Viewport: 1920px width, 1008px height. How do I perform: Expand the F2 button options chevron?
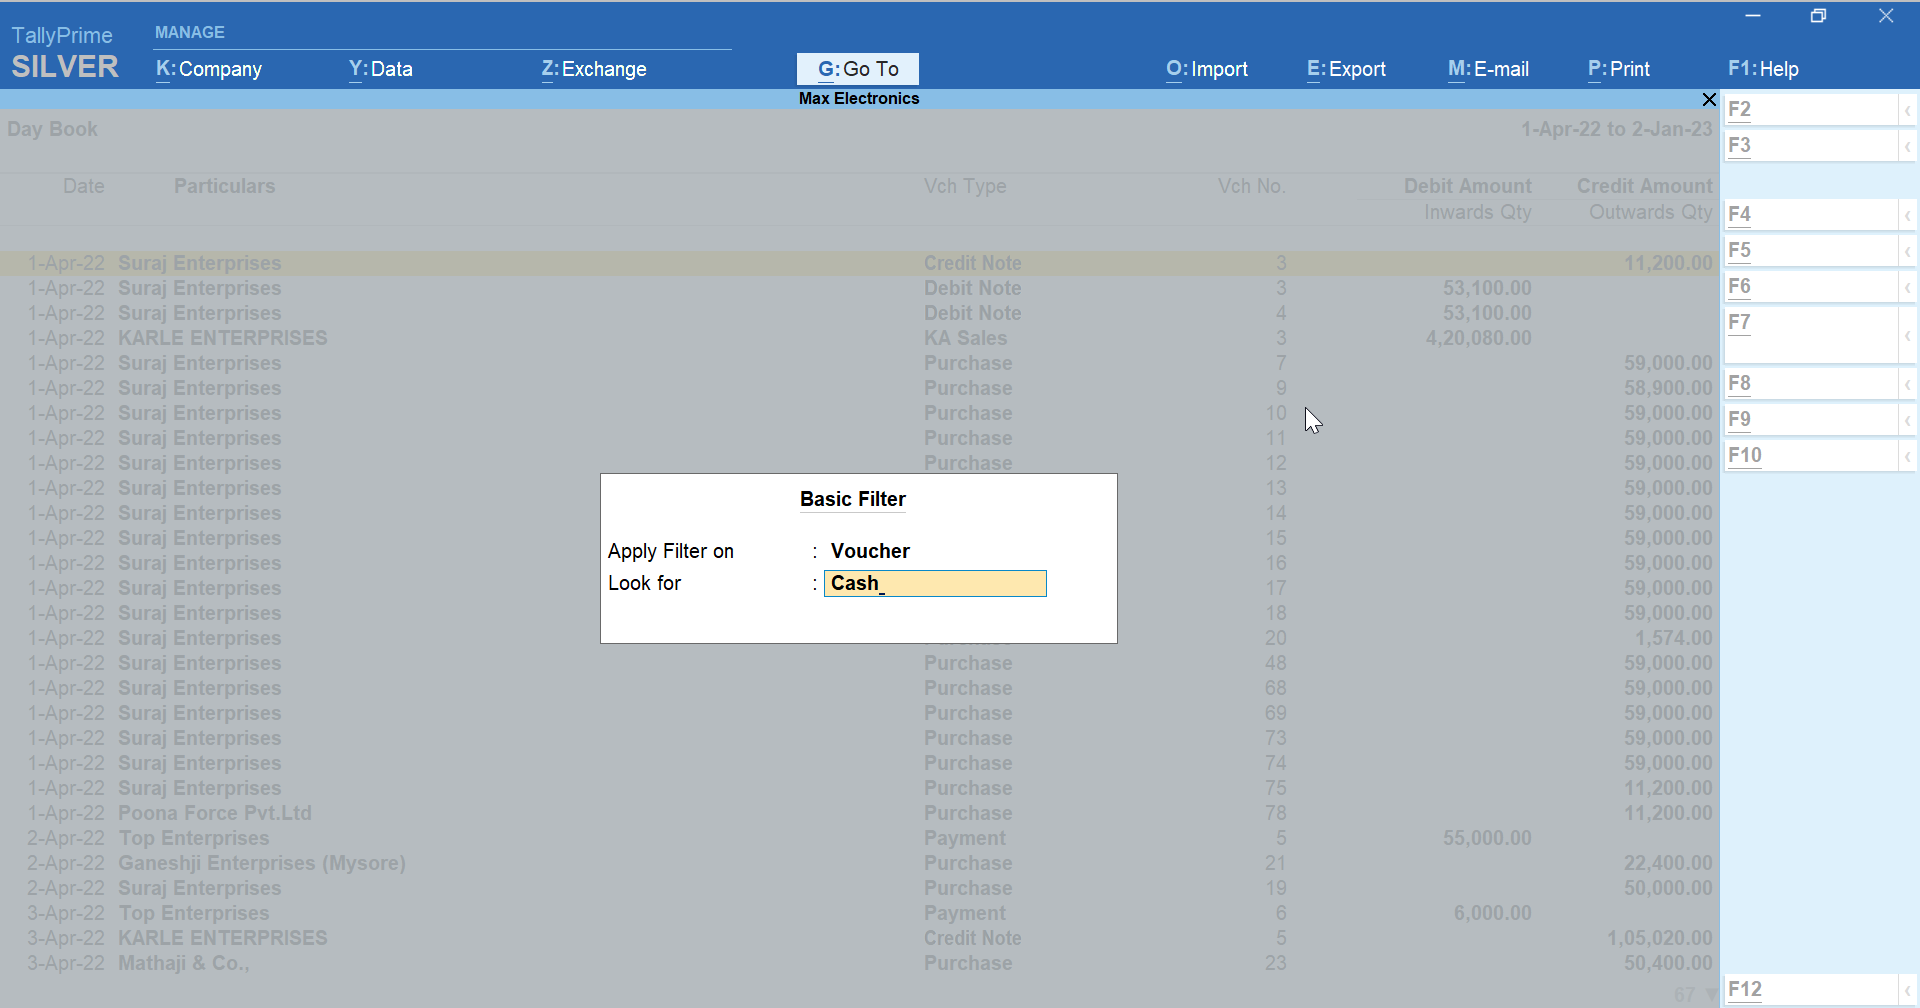[1908, 109]
